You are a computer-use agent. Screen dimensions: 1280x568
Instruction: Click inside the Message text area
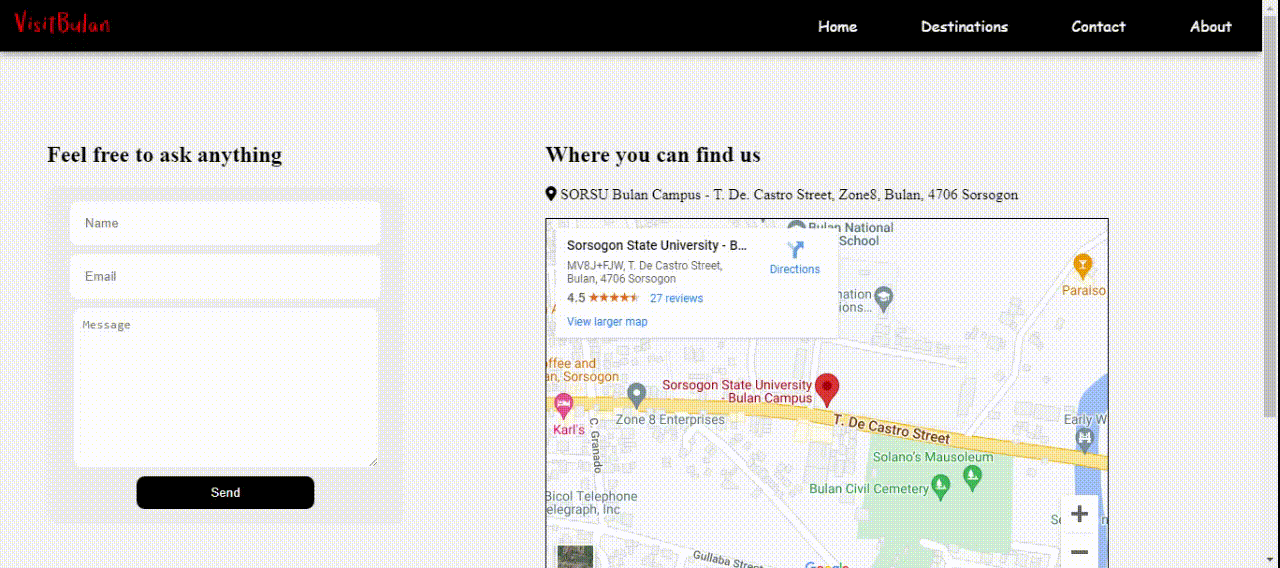(x=225, y=387)
